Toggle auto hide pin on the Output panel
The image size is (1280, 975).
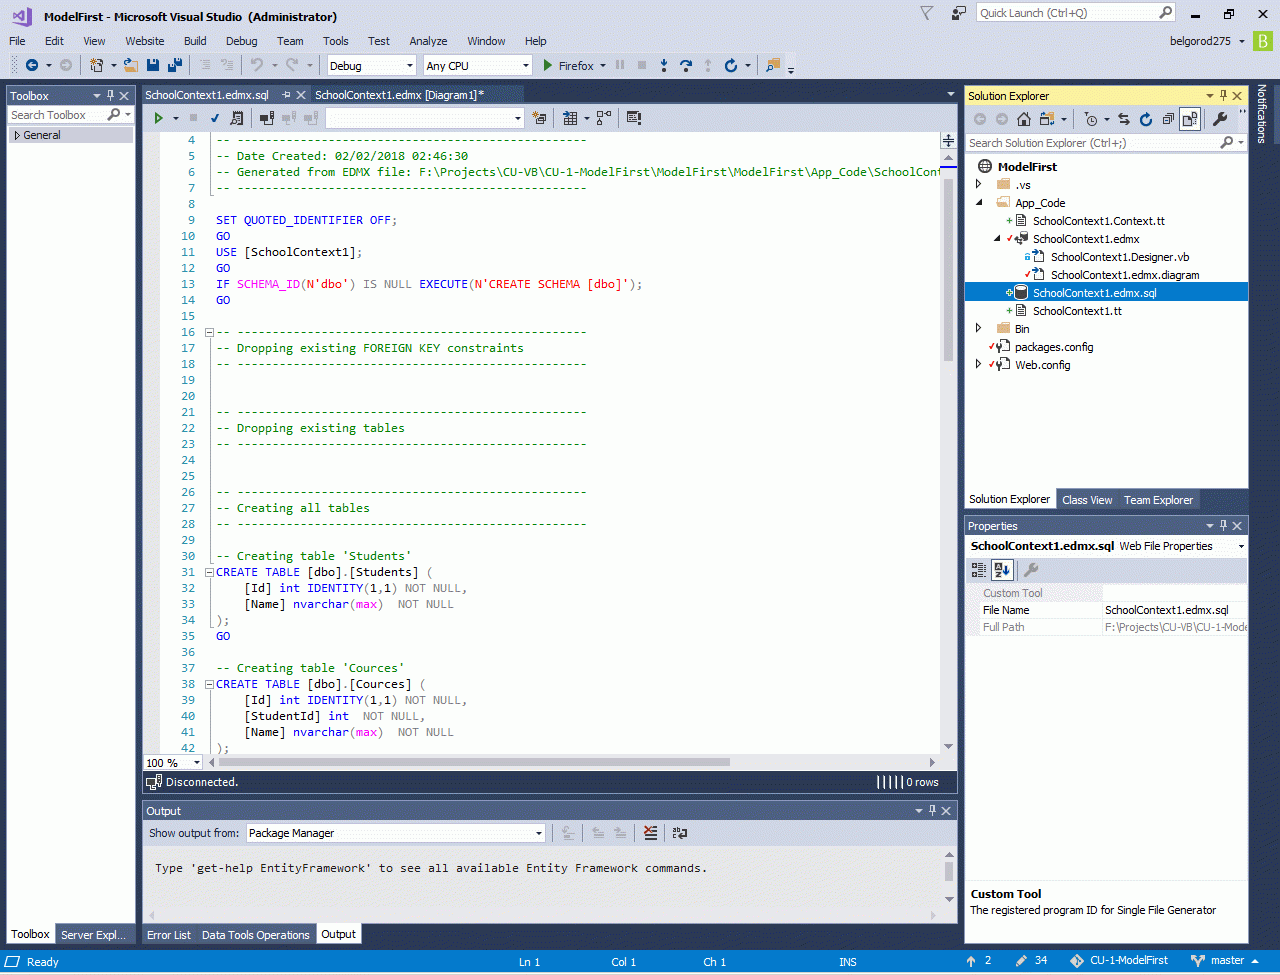pos(932,811)
